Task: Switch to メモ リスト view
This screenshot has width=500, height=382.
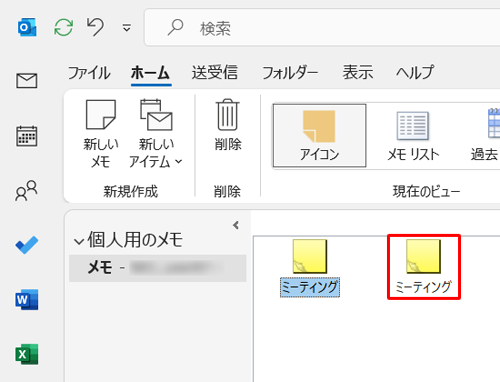Action: [413, 135]
